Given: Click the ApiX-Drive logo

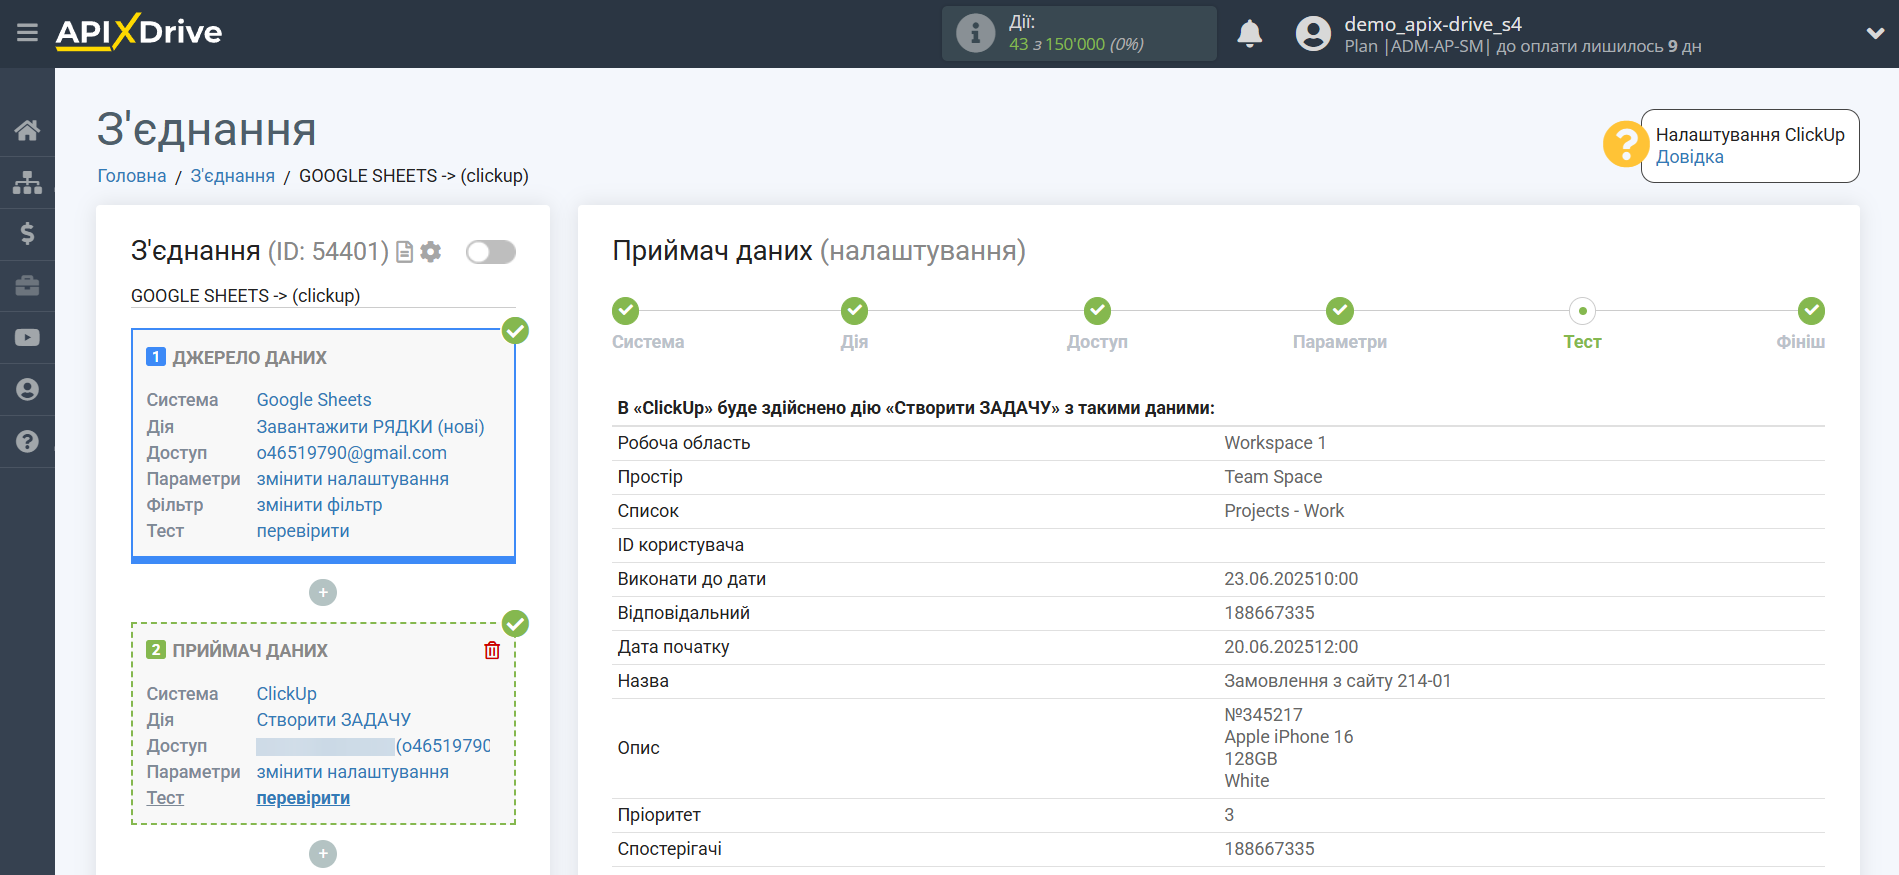Looking at the screenshot, I should coord(139,32).
